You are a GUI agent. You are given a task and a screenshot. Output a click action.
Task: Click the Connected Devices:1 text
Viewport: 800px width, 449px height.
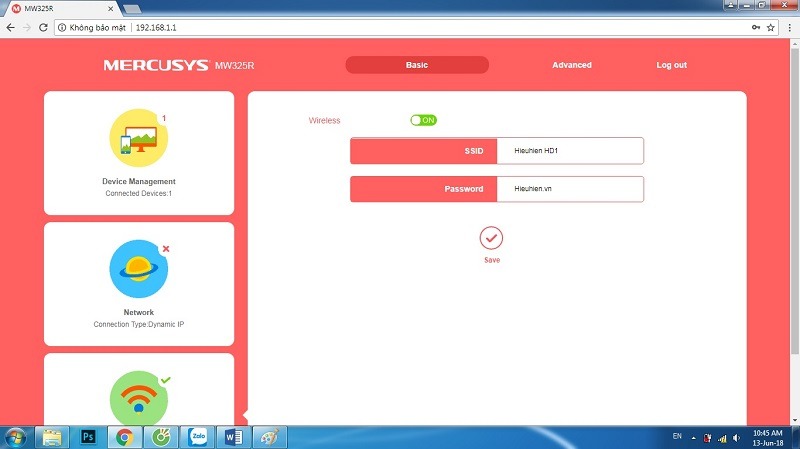139,193
